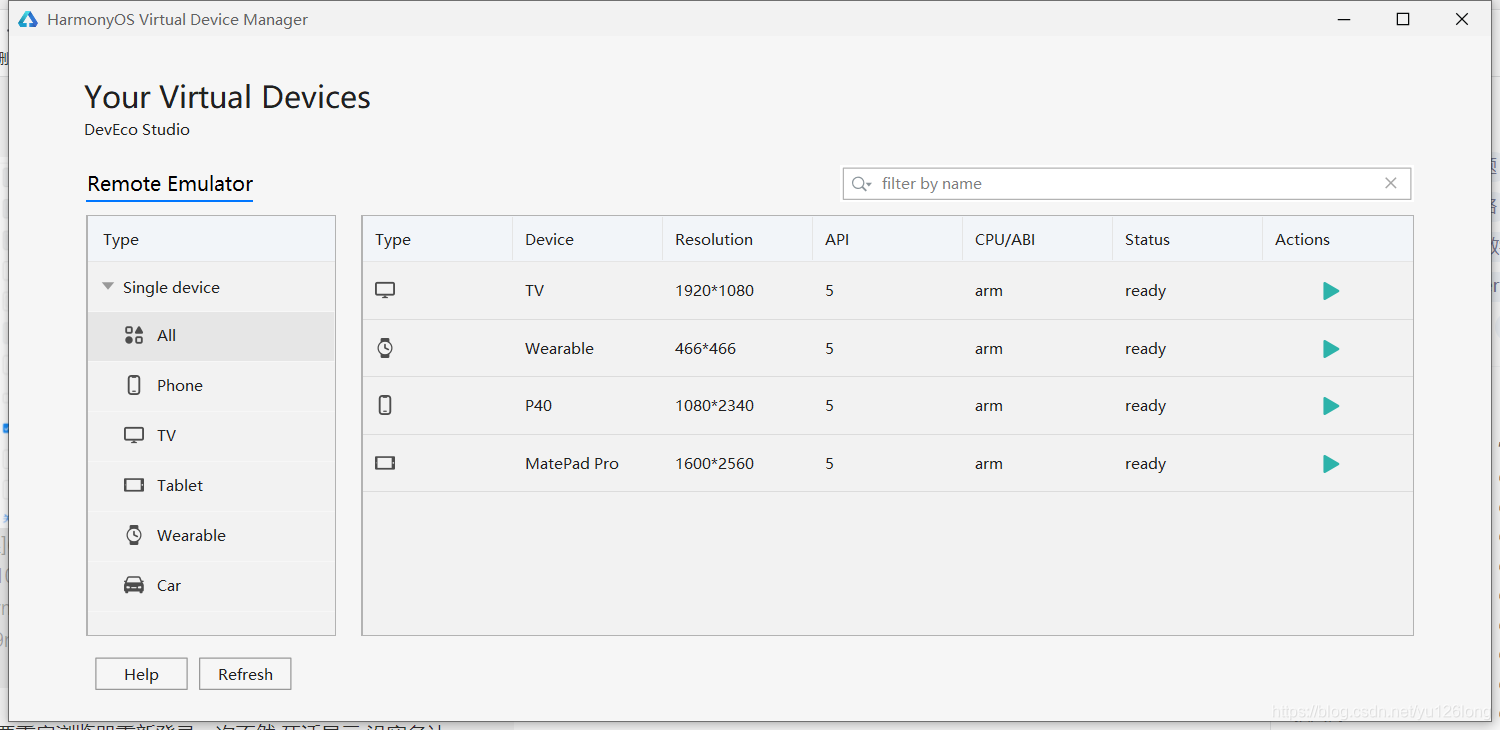
Task: Click the Phone icon in the type sidebar
Action: 134,385
